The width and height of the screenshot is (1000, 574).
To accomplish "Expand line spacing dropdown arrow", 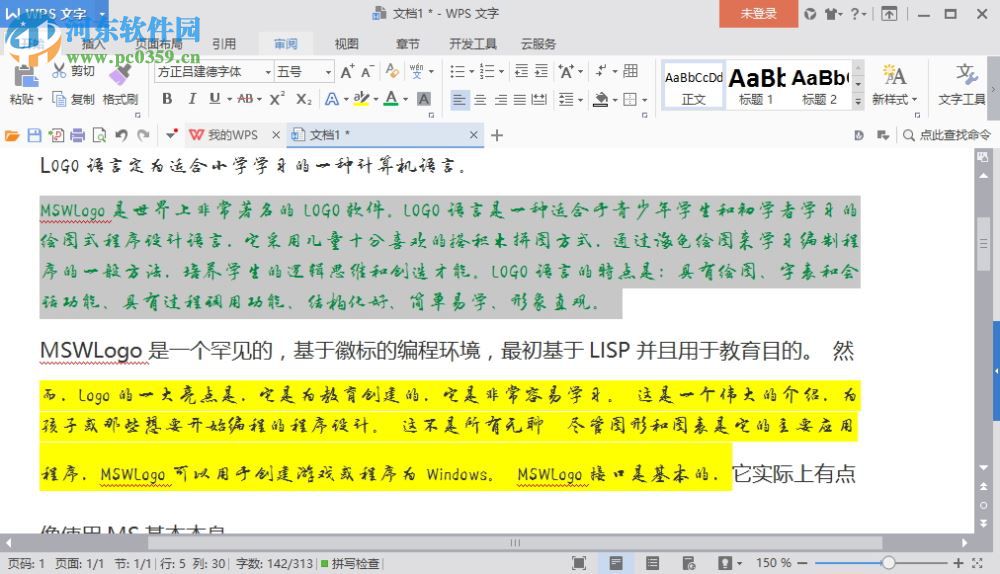I will (580, 99).
